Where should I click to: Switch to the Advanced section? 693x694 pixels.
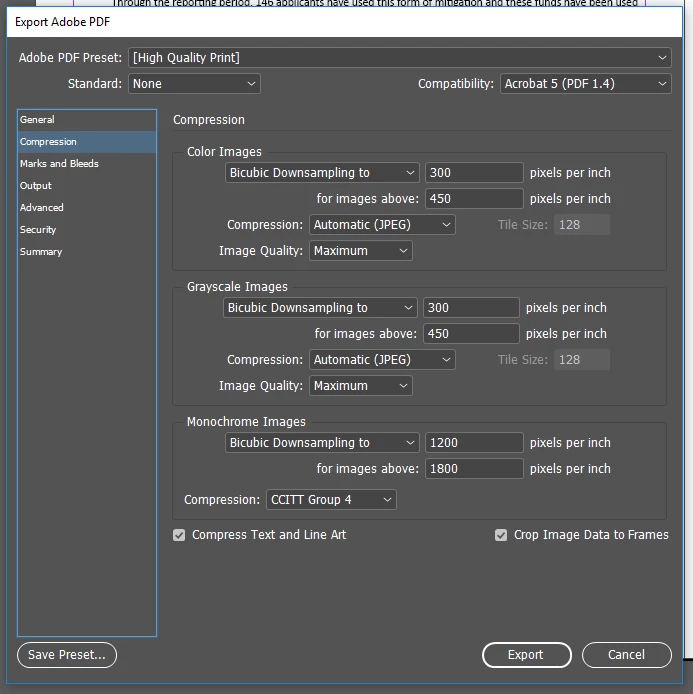pos(87,208)
